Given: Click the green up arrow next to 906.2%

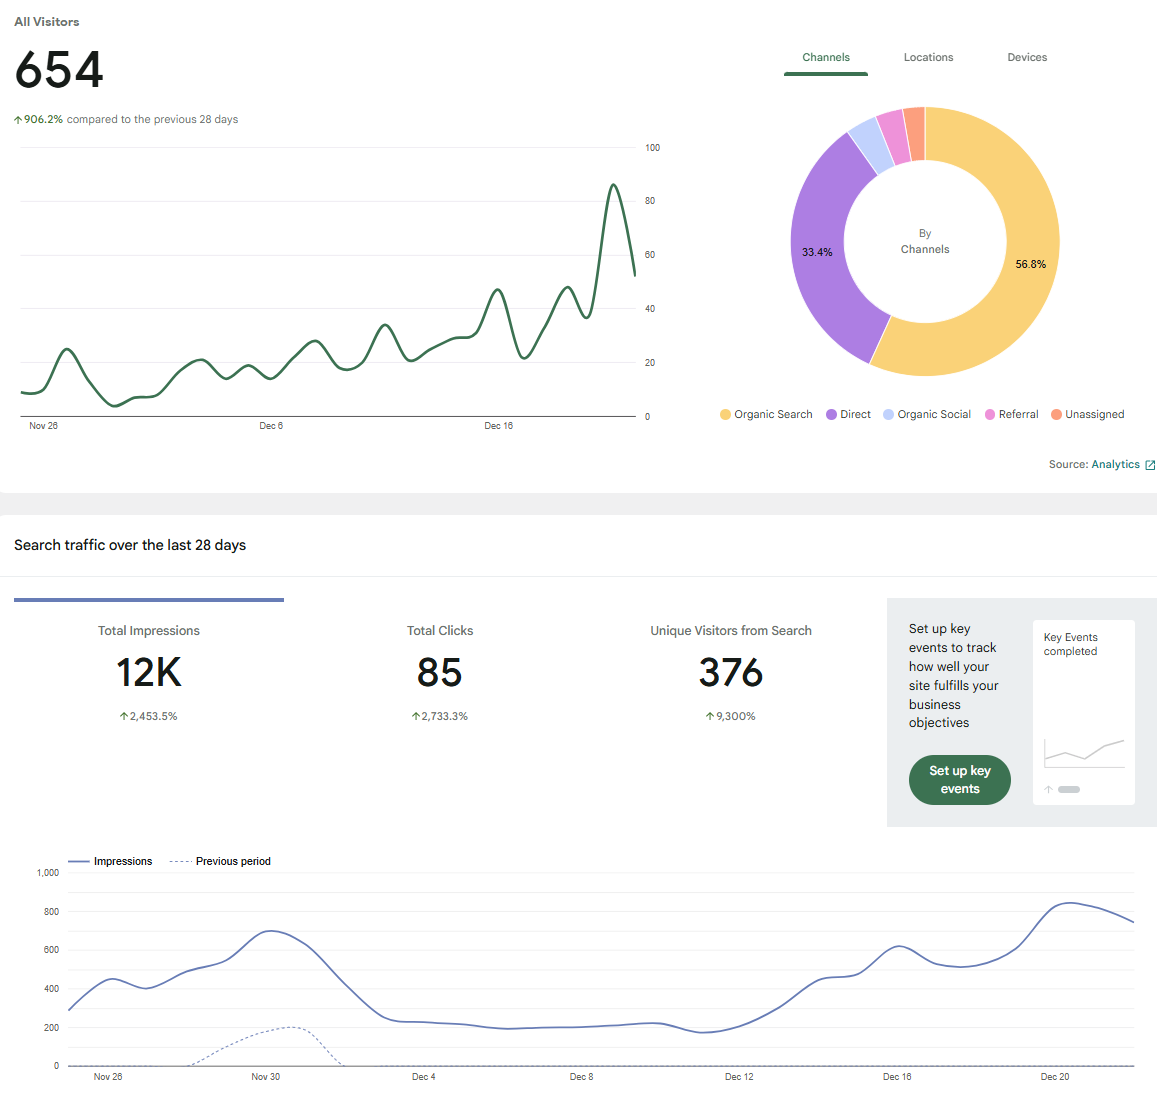Looking at the screenshot, I should click(18, 118).
